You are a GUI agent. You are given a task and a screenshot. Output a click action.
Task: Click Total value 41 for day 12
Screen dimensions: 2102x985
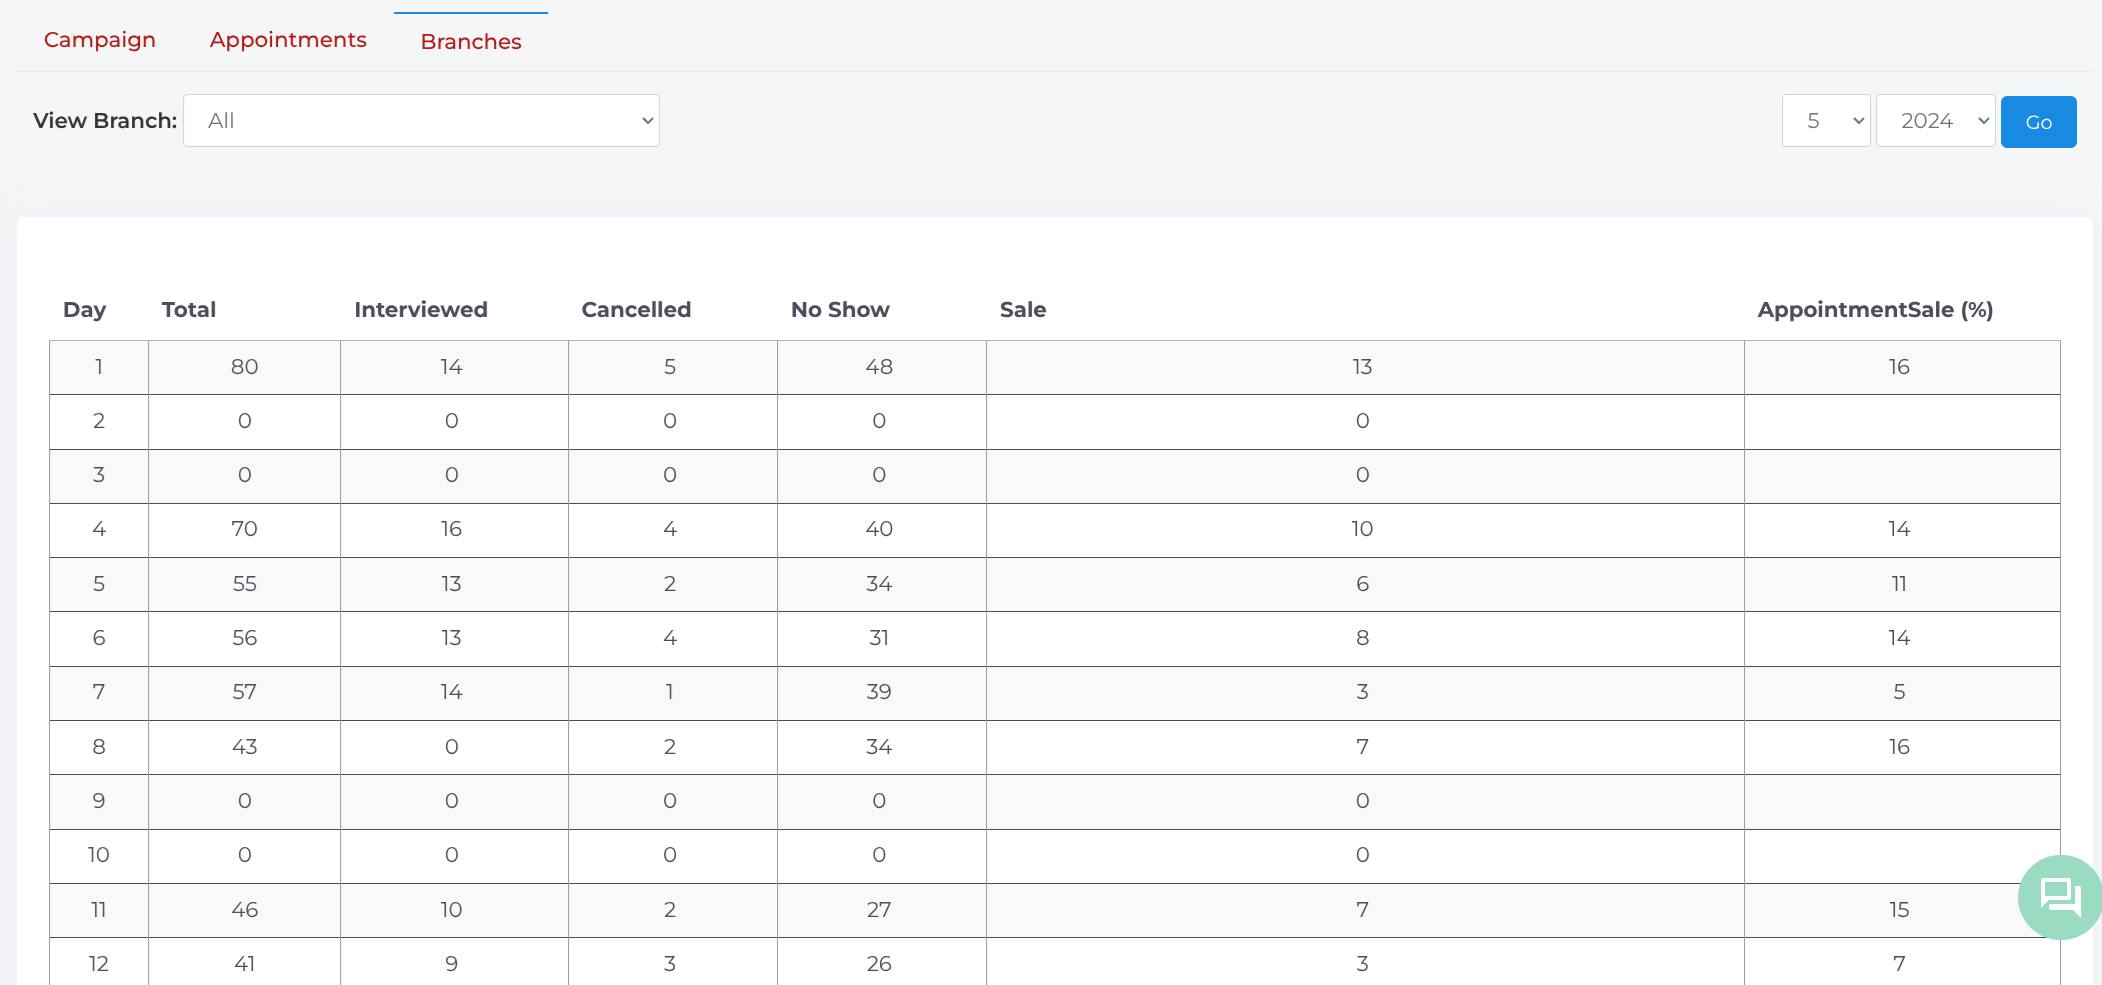click(245, 964)
